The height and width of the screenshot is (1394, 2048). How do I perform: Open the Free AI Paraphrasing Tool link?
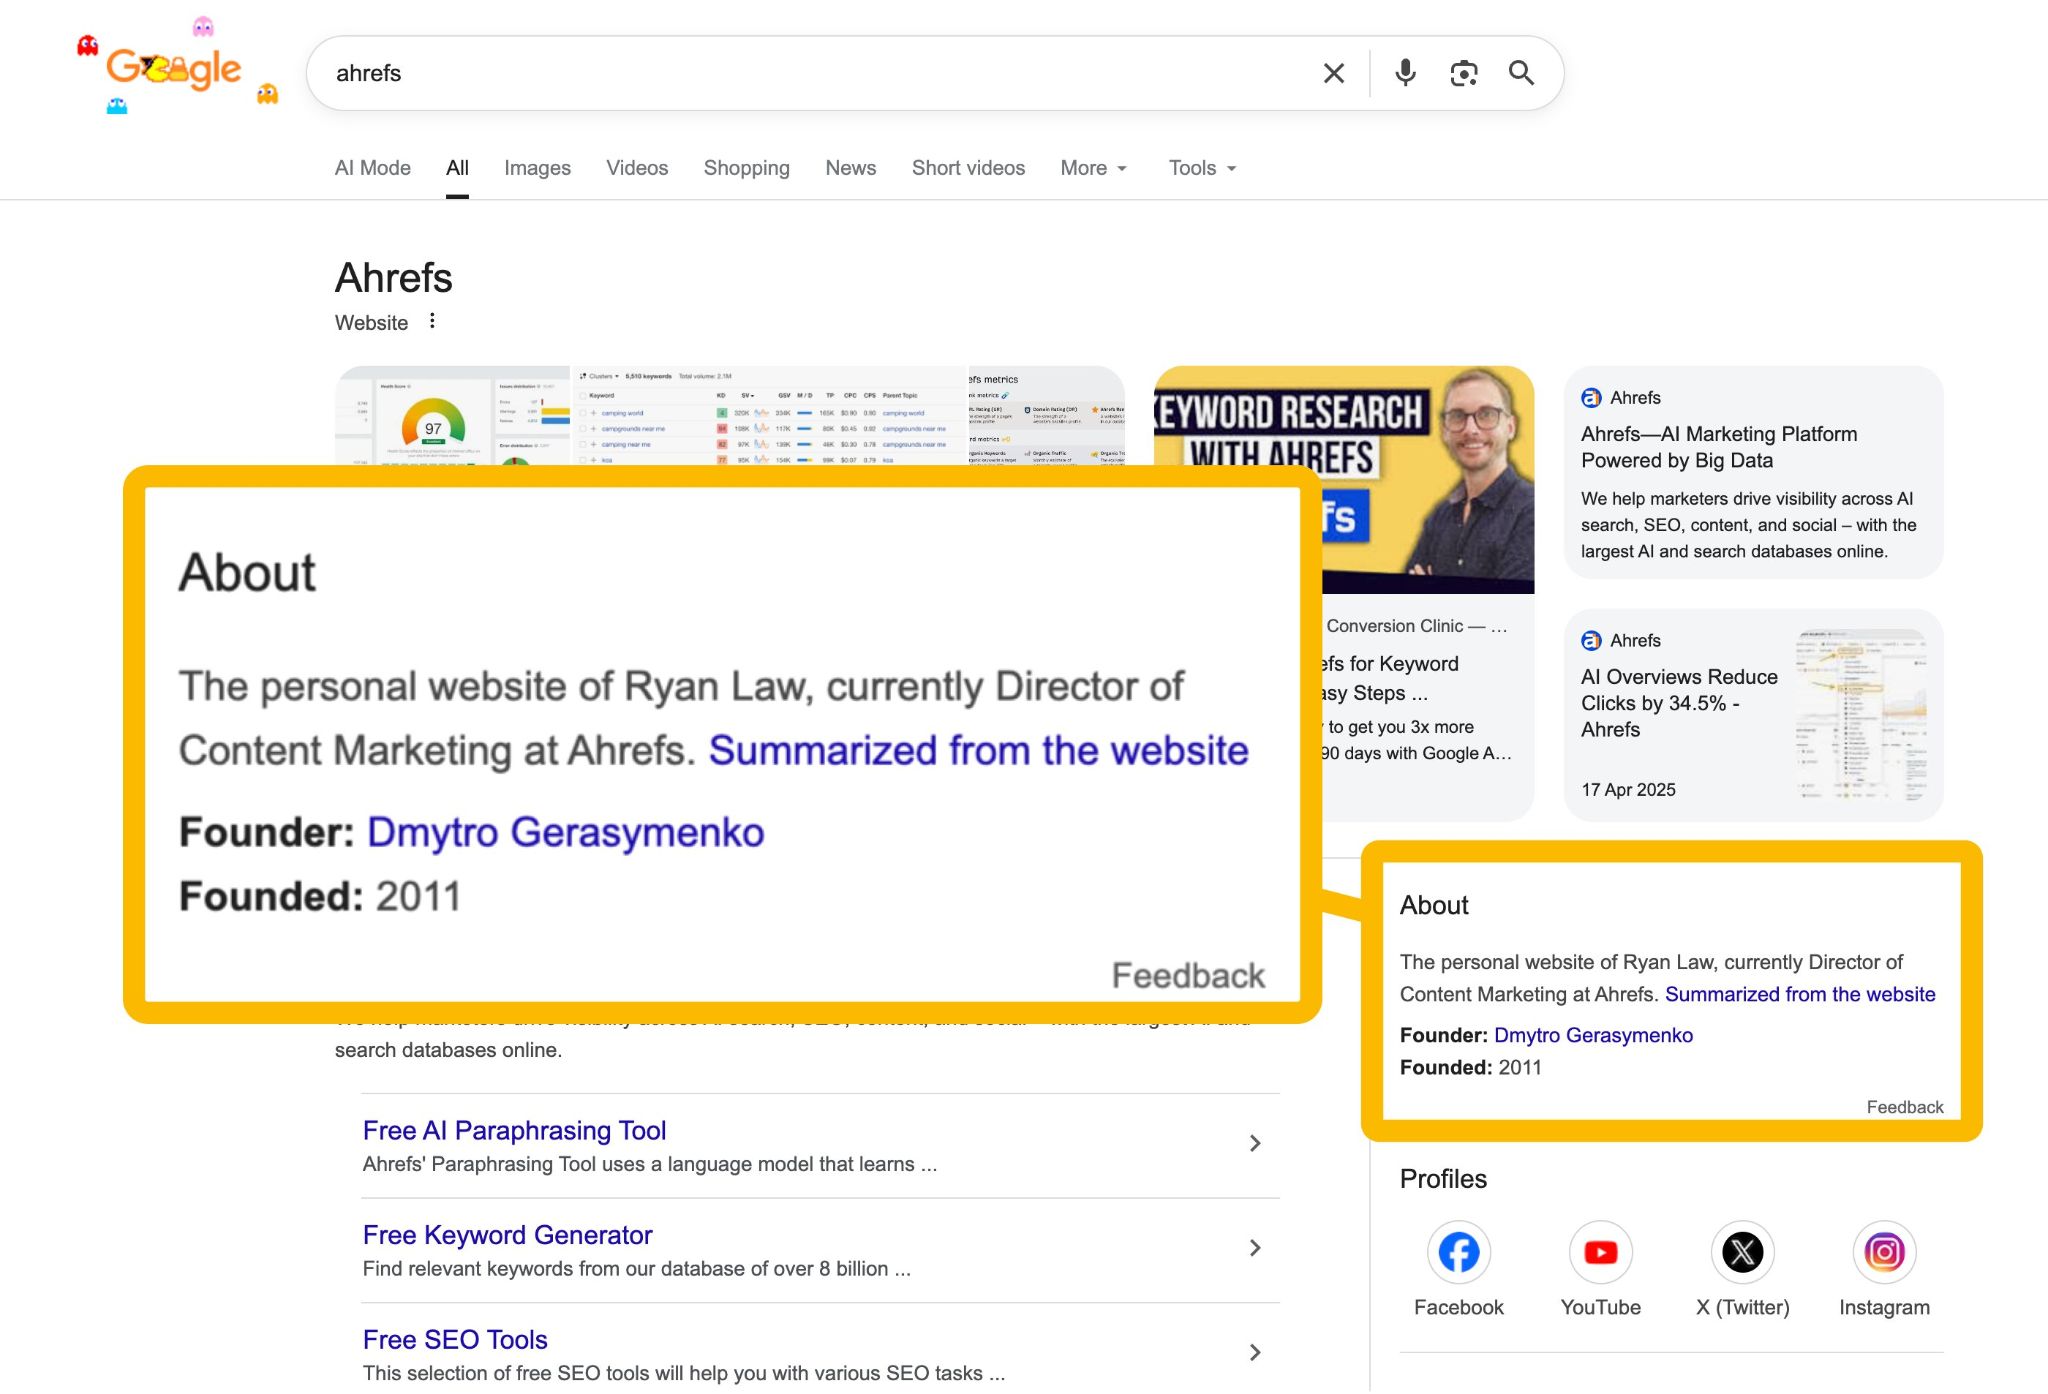click(x=514, y=1130)
